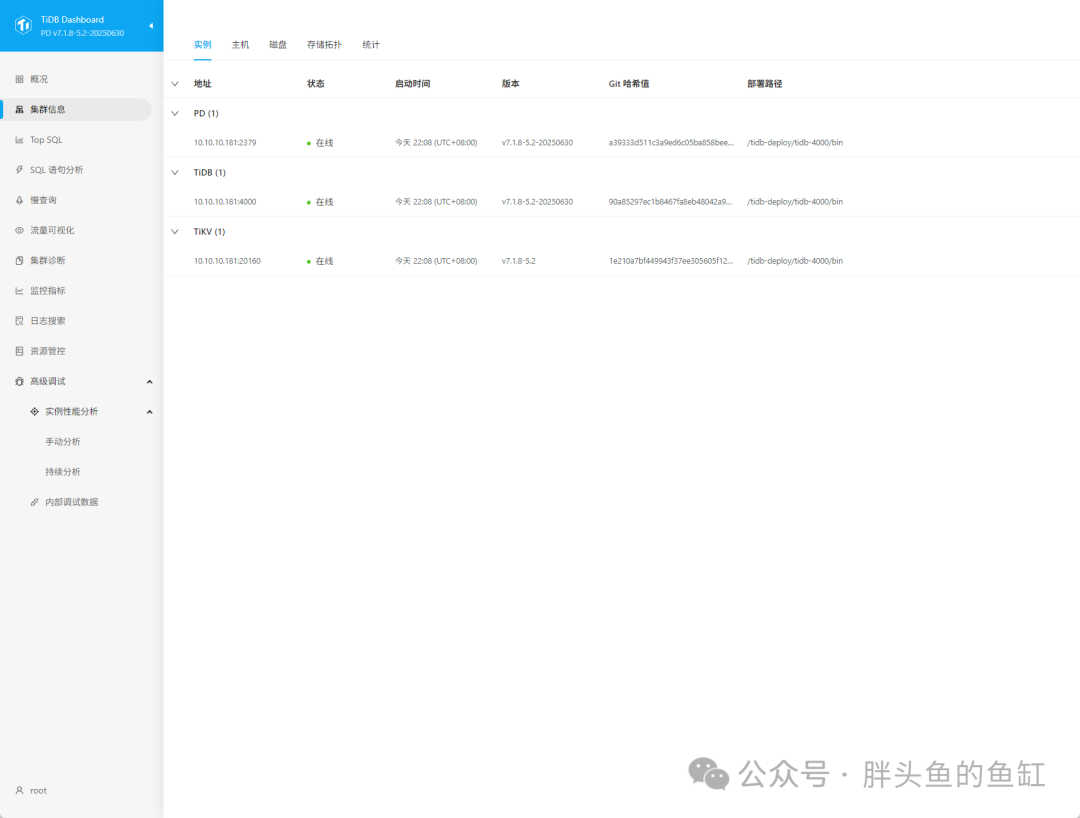Click the 状态 column header
This screenshot has width=1080, height=818.
pos(315,84)
